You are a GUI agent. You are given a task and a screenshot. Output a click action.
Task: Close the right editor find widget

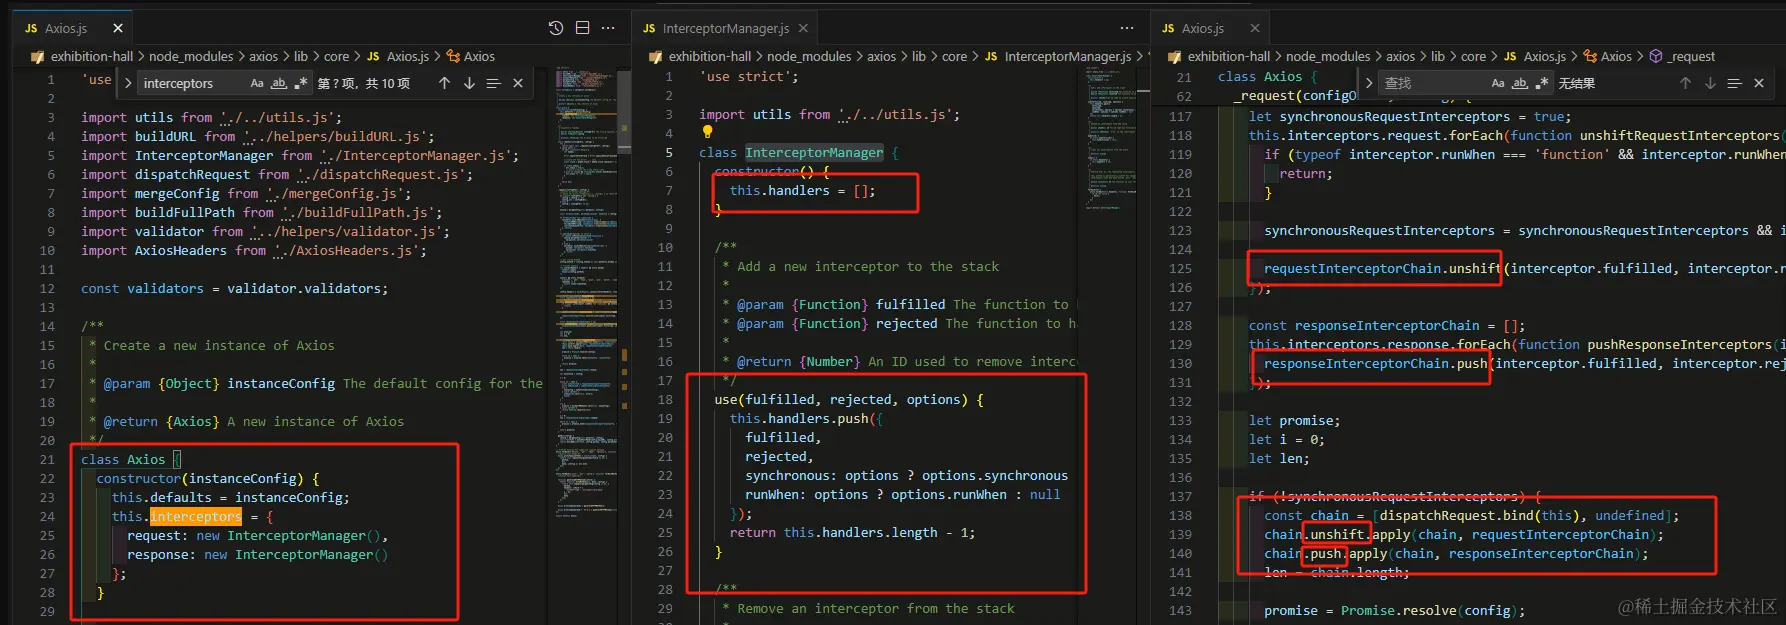[1759, 83]
